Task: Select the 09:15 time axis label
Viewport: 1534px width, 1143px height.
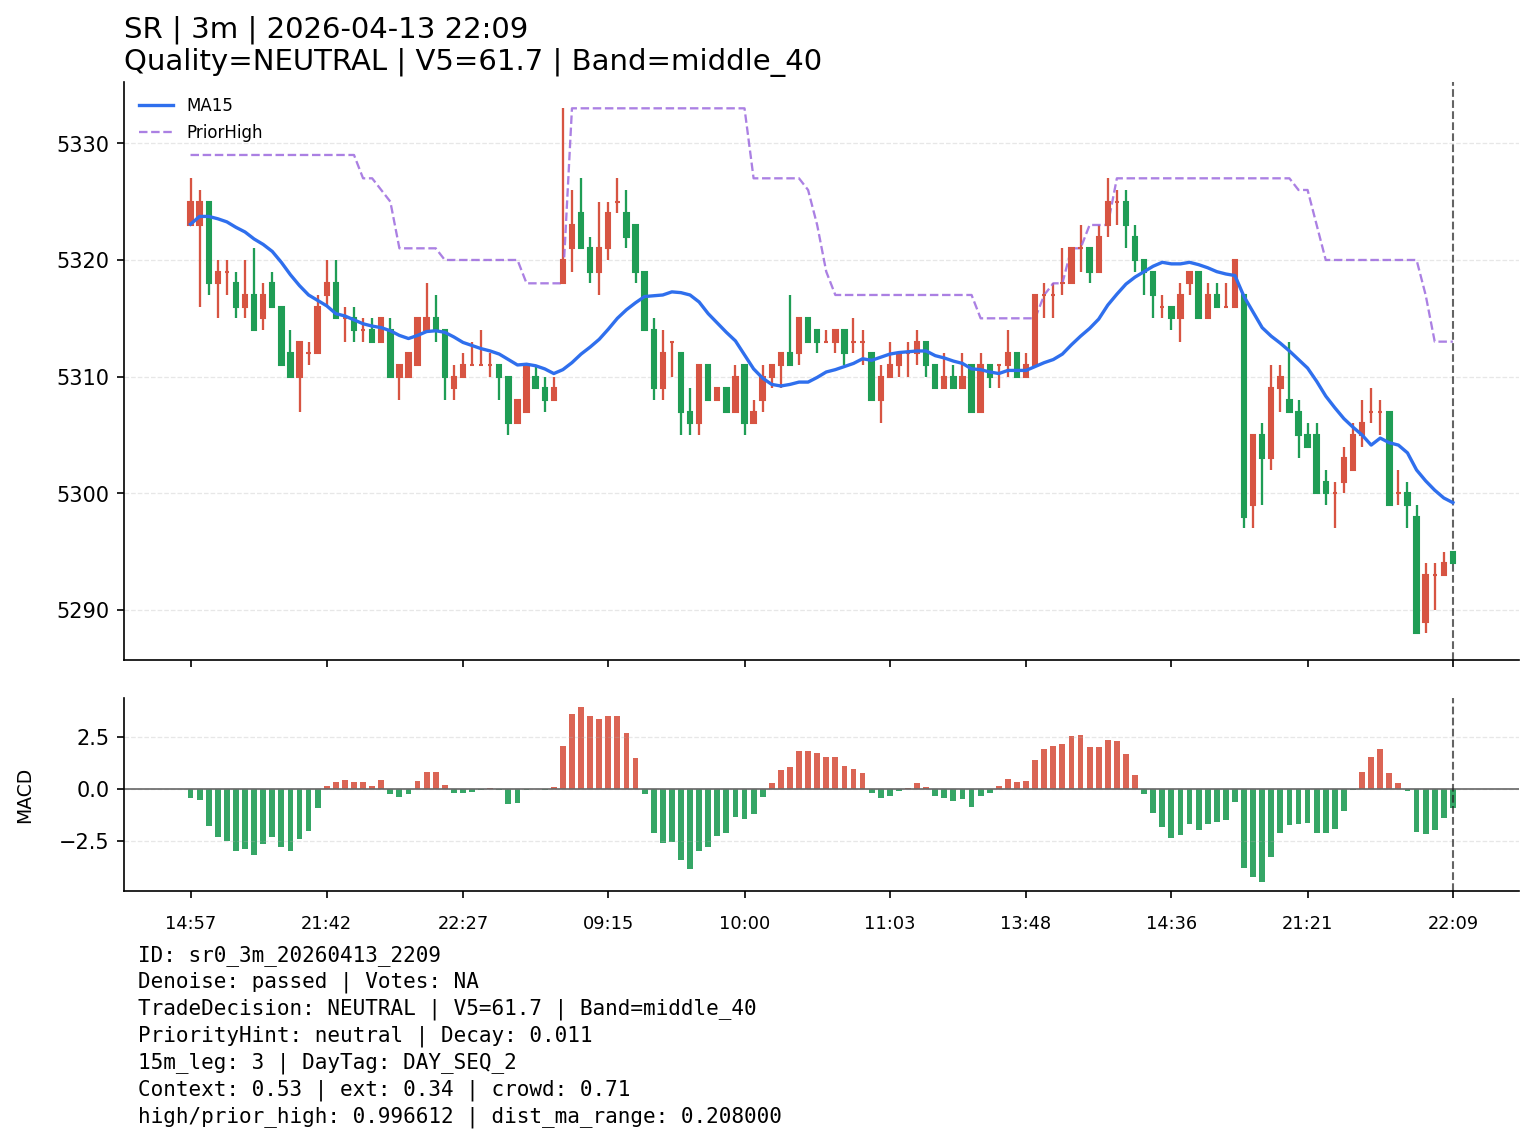Action: 608,923
